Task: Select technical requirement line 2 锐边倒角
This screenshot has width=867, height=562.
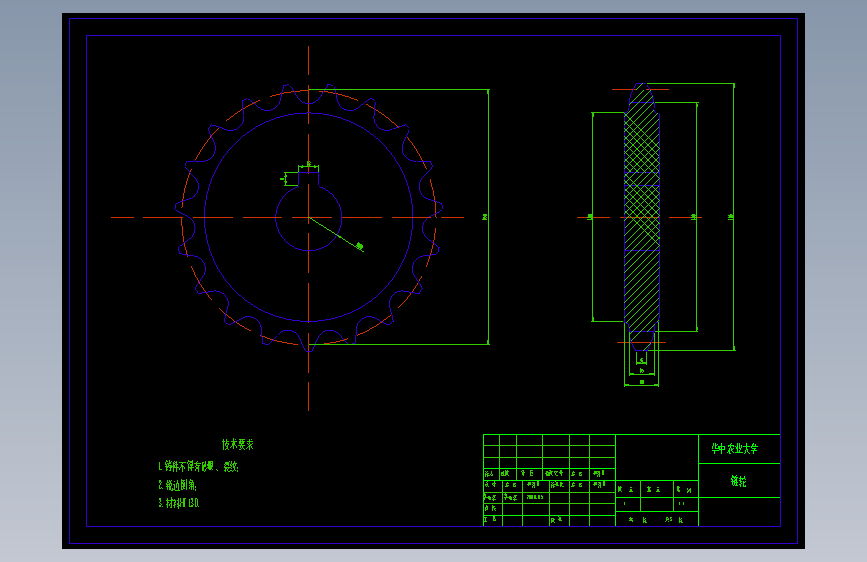Action: coord(177,485)
